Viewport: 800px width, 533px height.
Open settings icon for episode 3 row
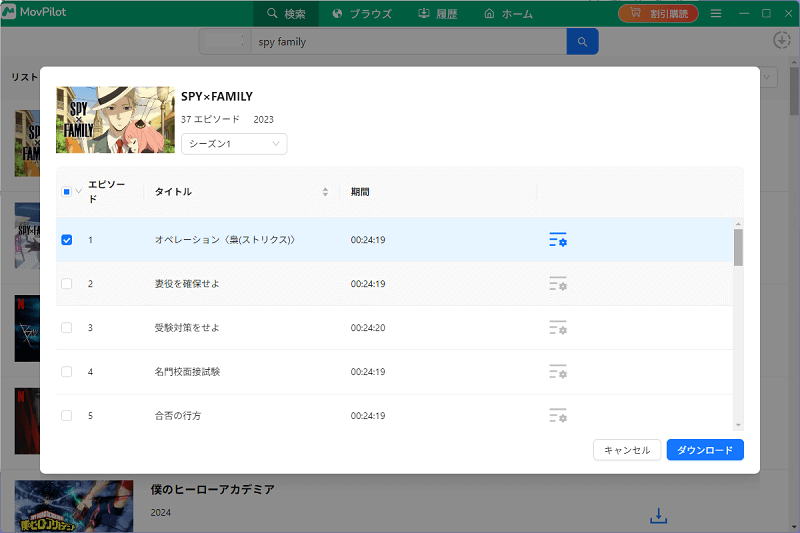pyautogui.click(x=558, y=327)
